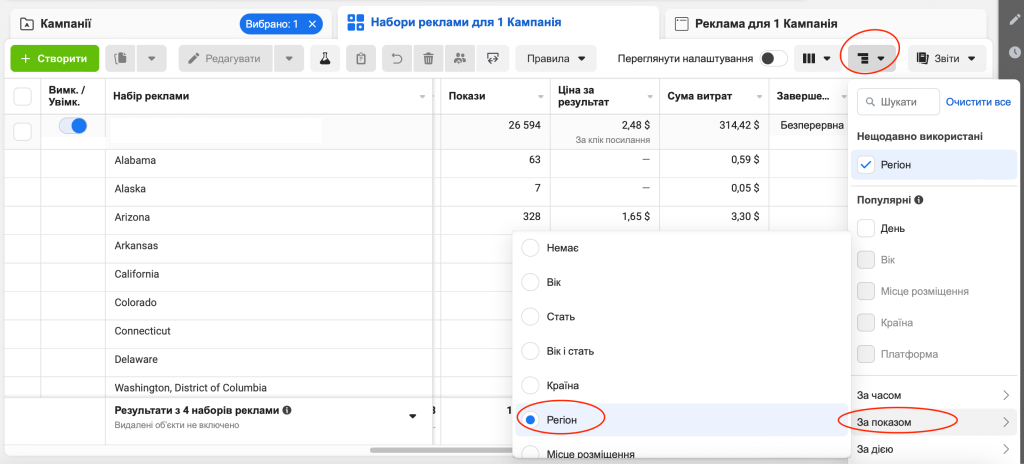Expand the За дією submenu
The image size is (1024, 464).
(x=934, y=449)
